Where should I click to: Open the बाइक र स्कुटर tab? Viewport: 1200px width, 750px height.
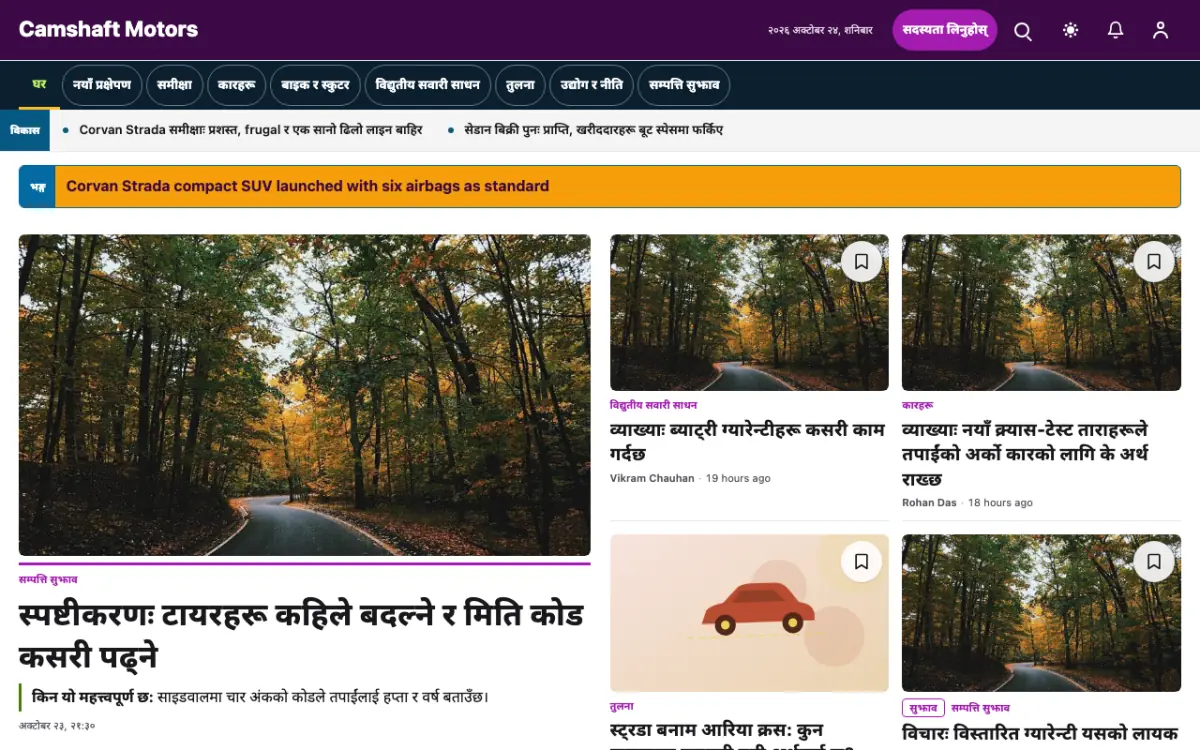click(x=315, y=85)
